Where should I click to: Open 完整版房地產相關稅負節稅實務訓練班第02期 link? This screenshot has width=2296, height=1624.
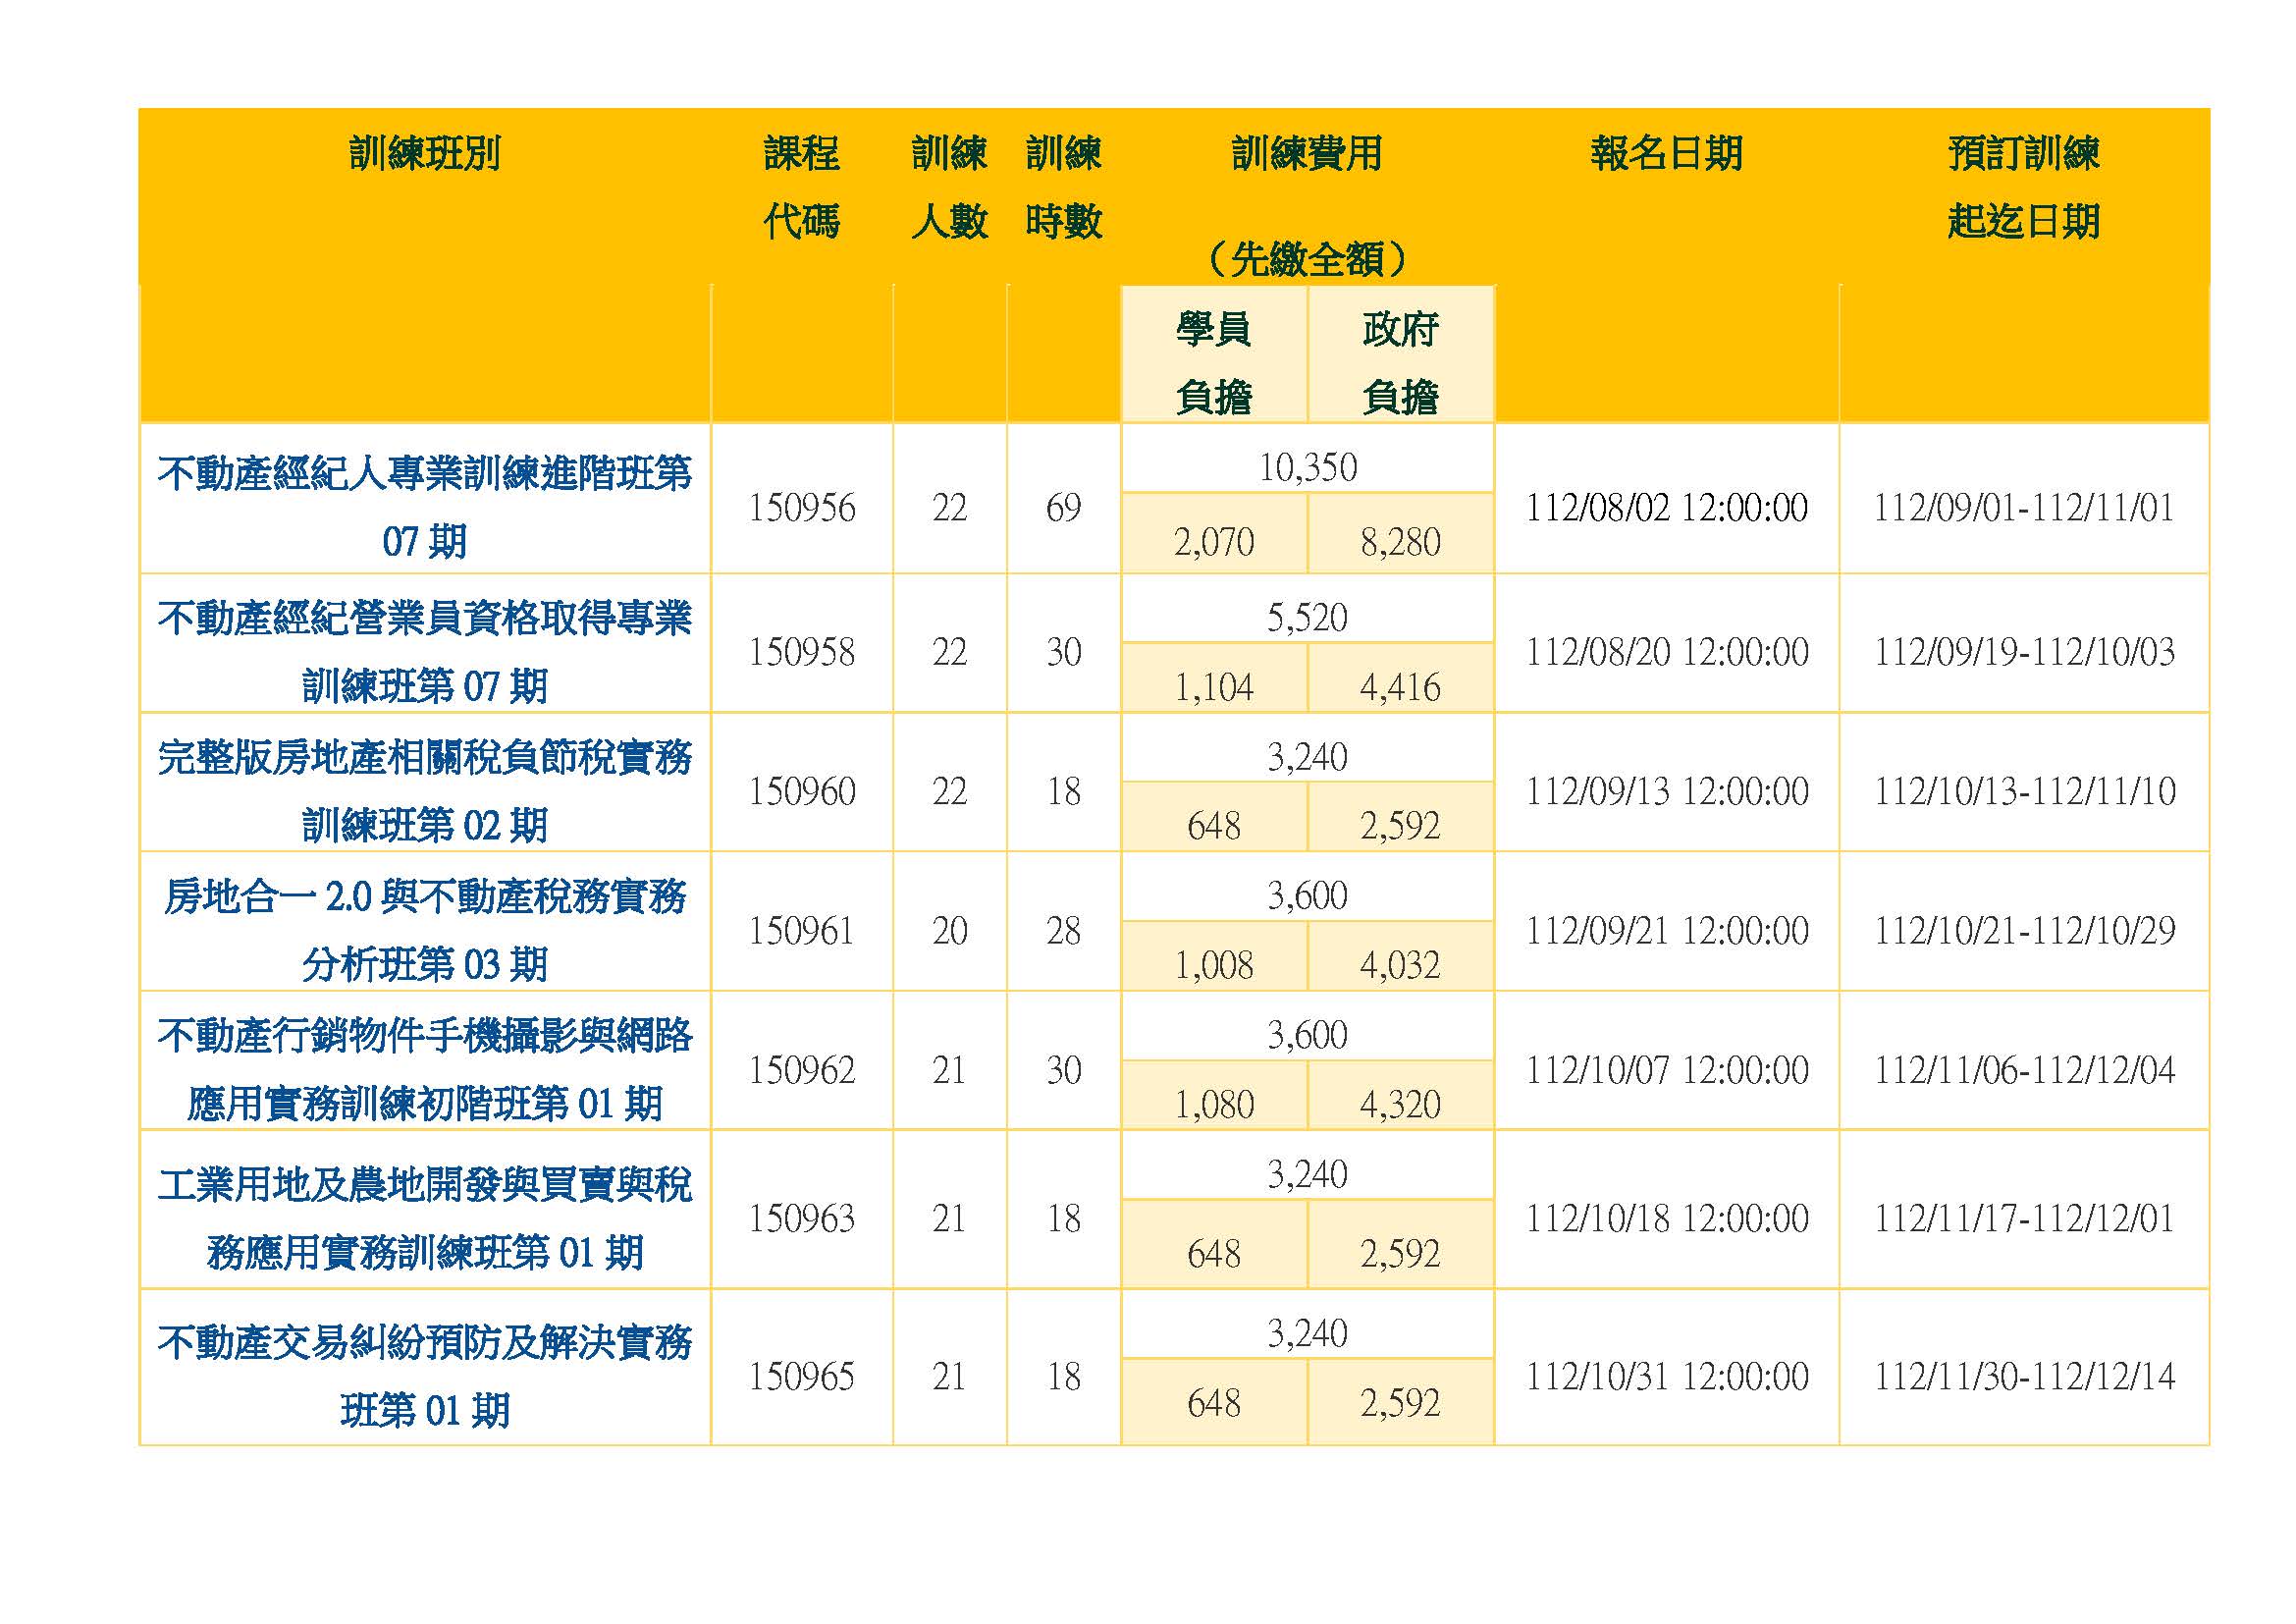tap(425, 790)
